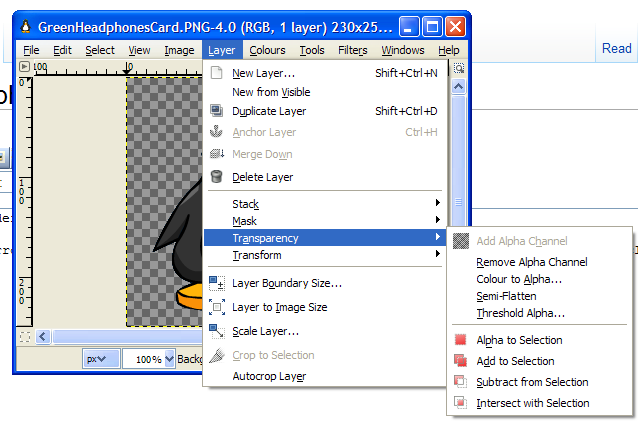Select Duplicate Layer menu entry
Image resolution: width=638 pixels, height=428 pixels.
coord(325,111)
